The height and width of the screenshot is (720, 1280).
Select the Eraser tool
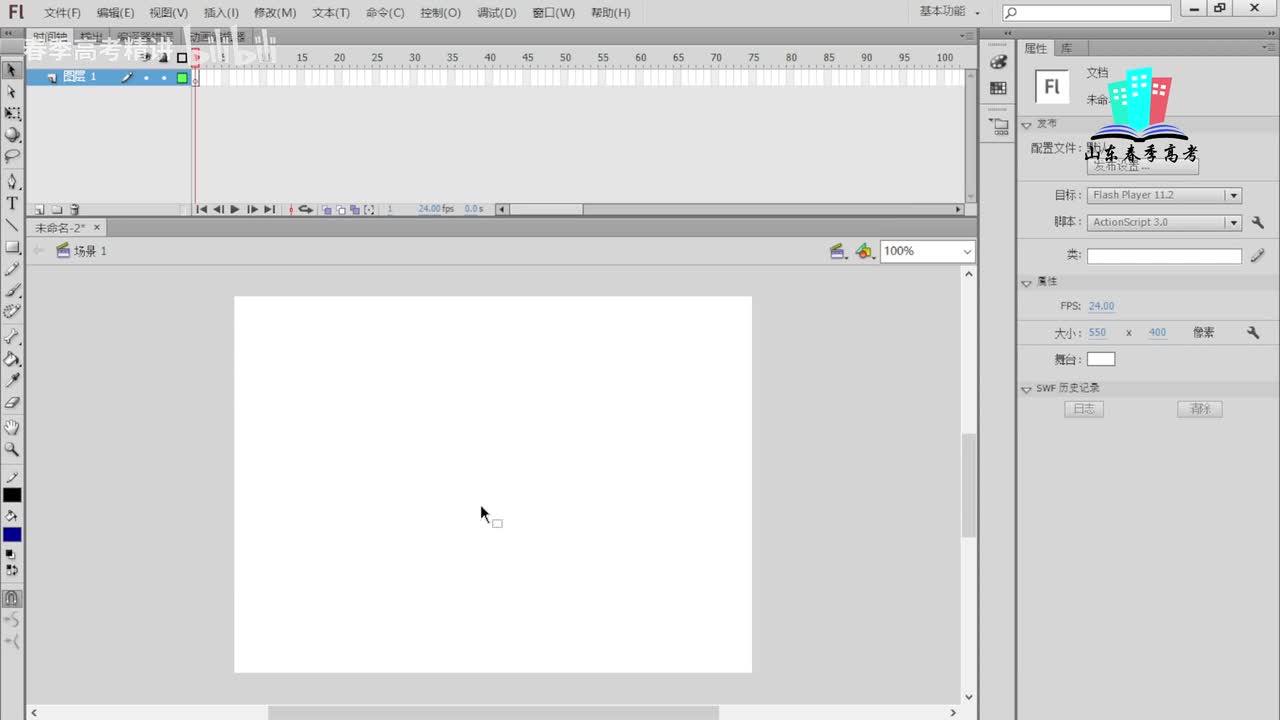(x=12, y=403)
